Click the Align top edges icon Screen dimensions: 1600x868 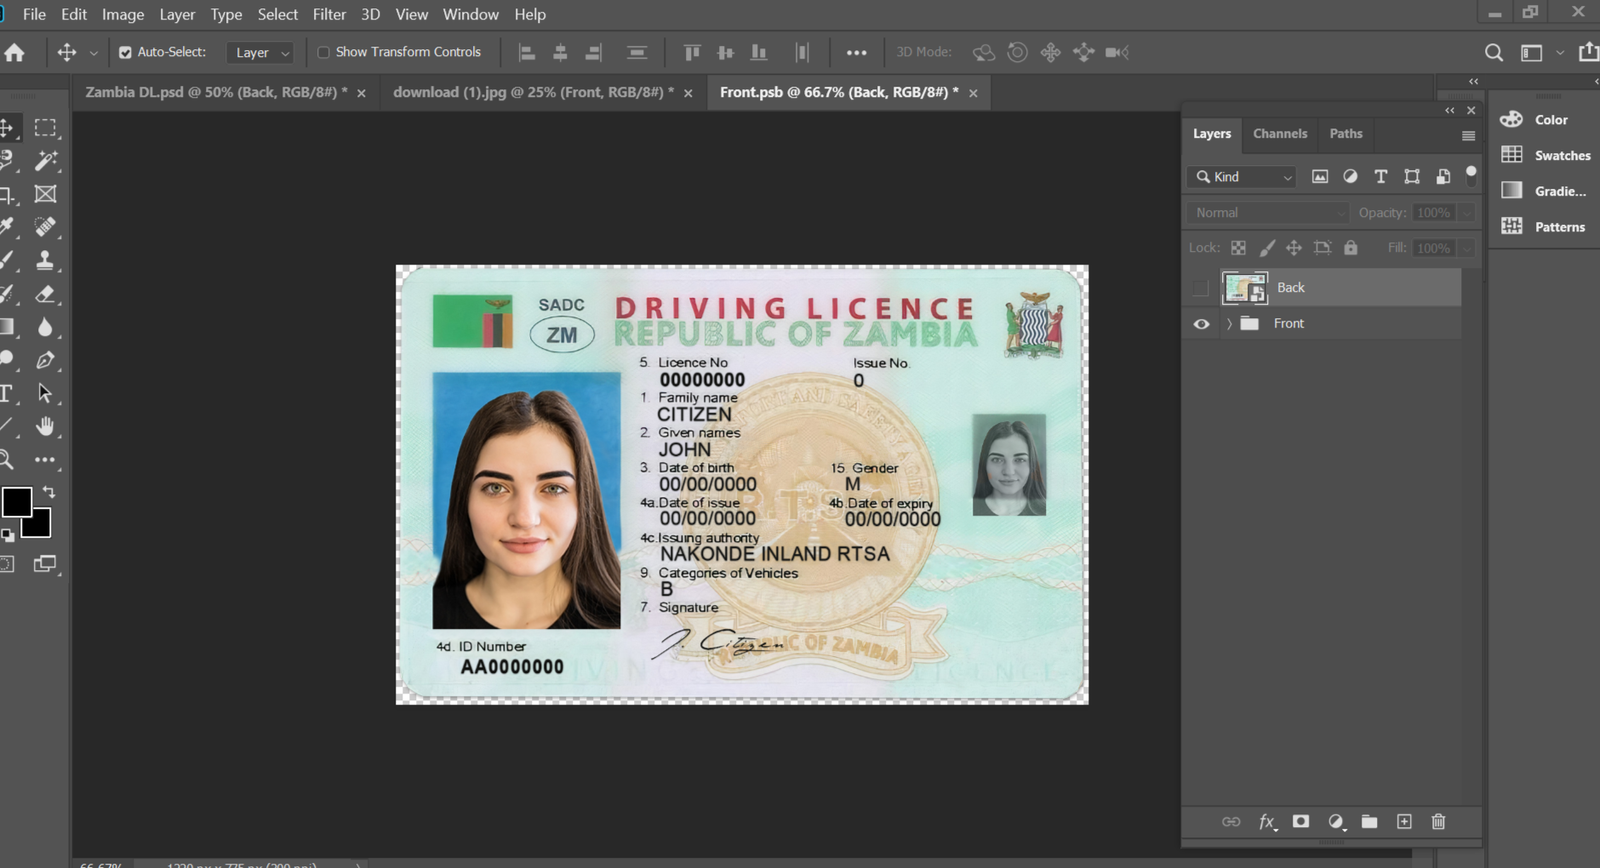pyautogui.click(x=692, y=52)
